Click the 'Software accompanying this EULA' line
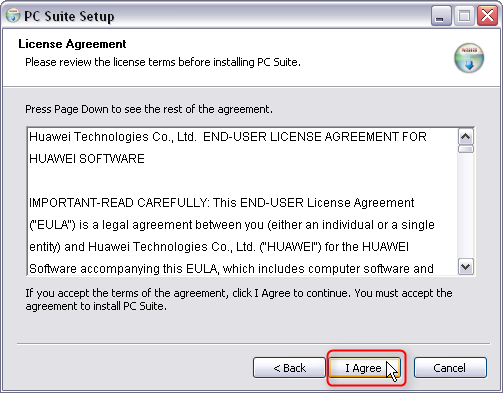 click(231, 269)
